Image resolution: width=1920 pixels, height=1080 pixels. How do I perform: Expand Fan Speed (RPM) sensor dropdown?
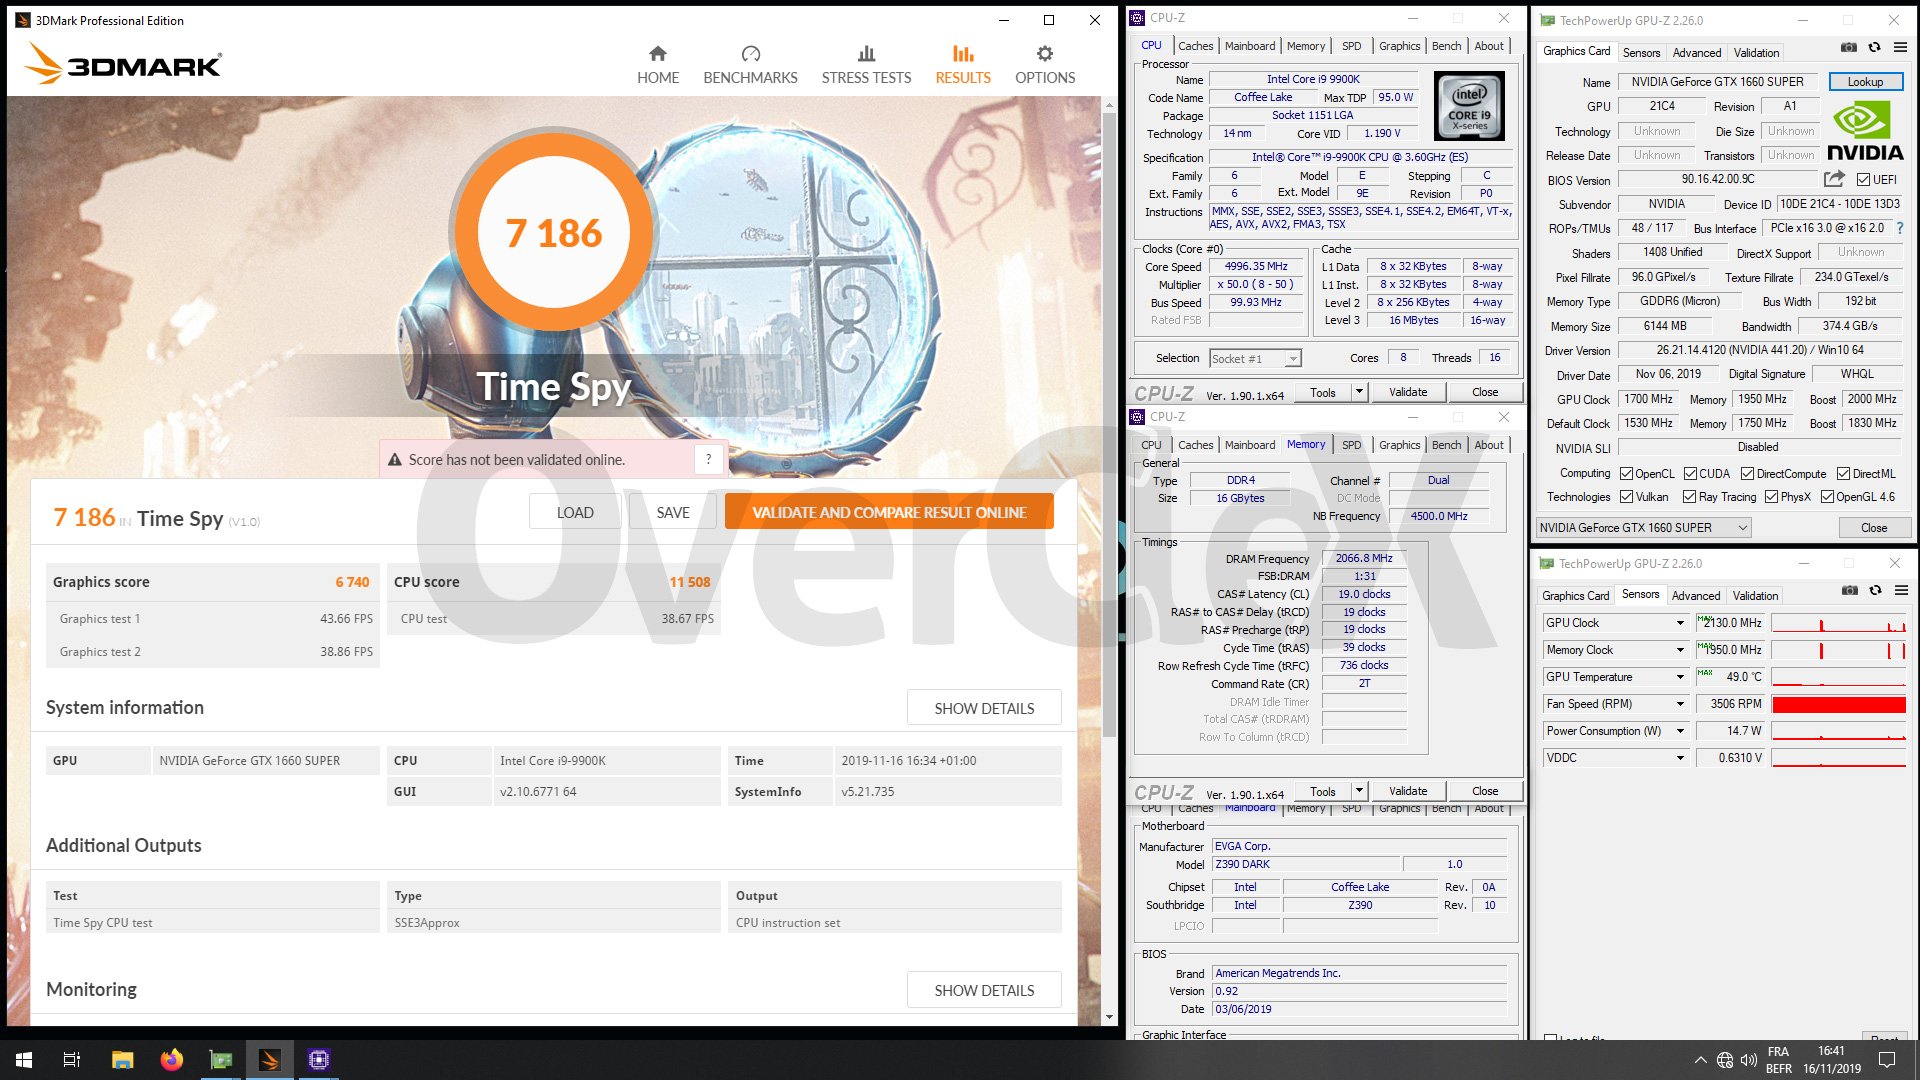point(1680,704)
